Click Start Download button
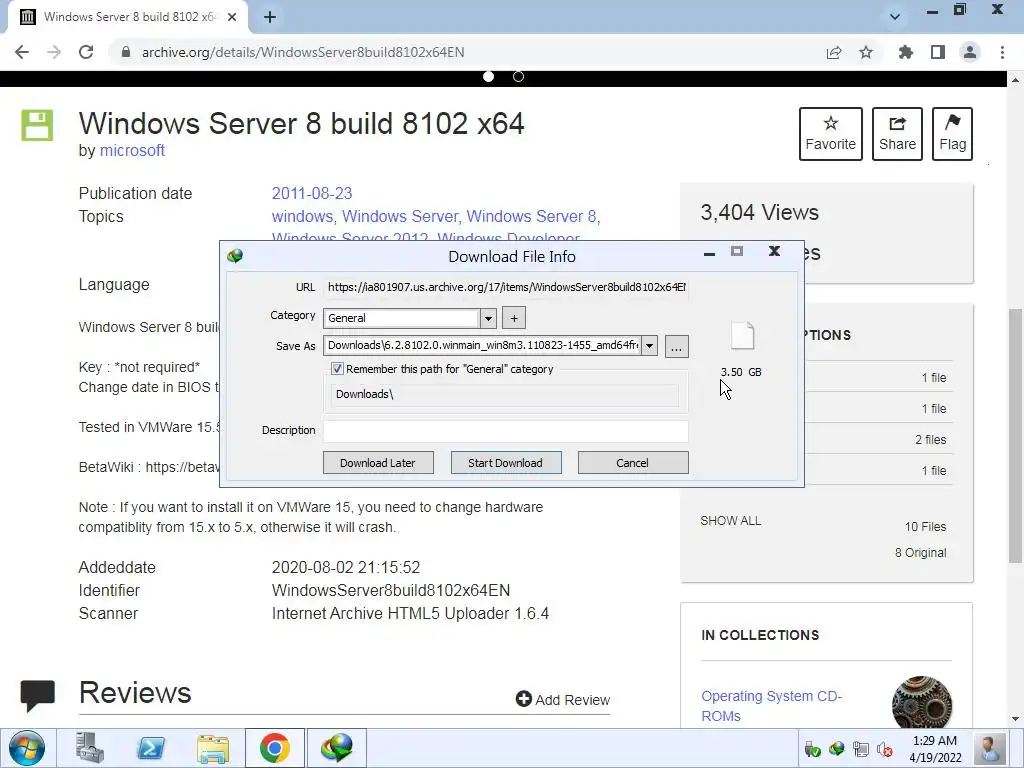Screen dimensions: 1024x768 pos(506,462)
